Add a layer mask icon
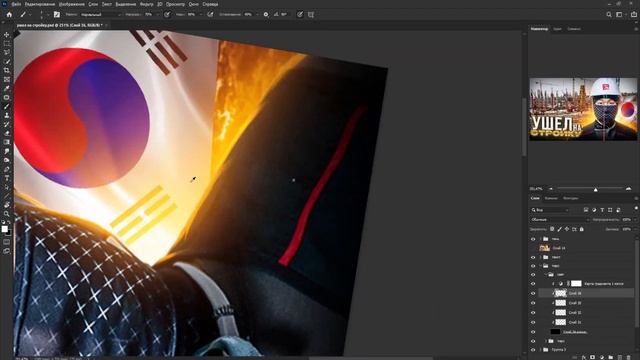This screenshot has width=640, height=360. tap(593, 358)
